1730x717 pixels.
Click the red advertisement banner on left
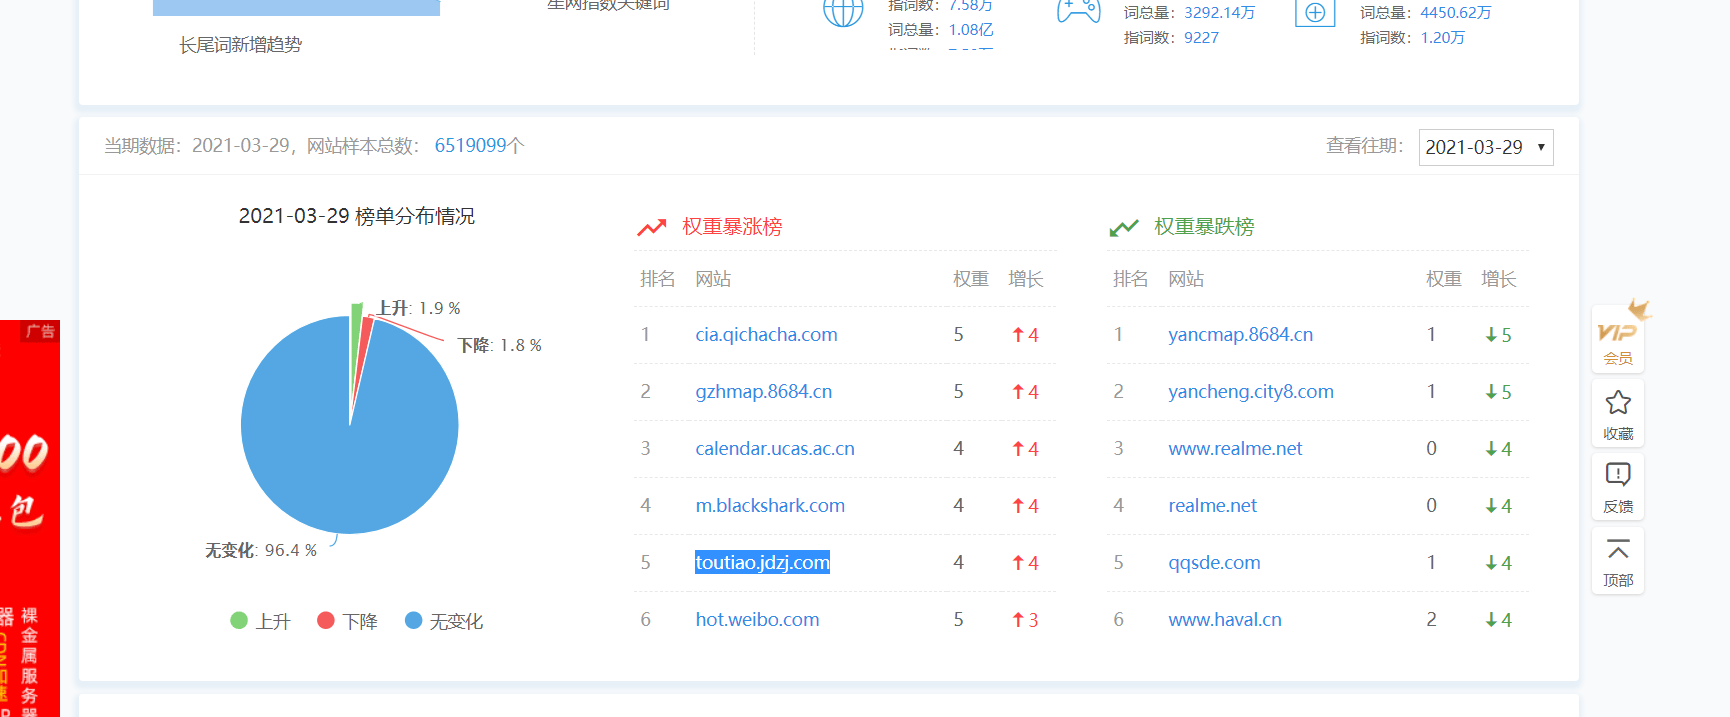tap(30, 518)
